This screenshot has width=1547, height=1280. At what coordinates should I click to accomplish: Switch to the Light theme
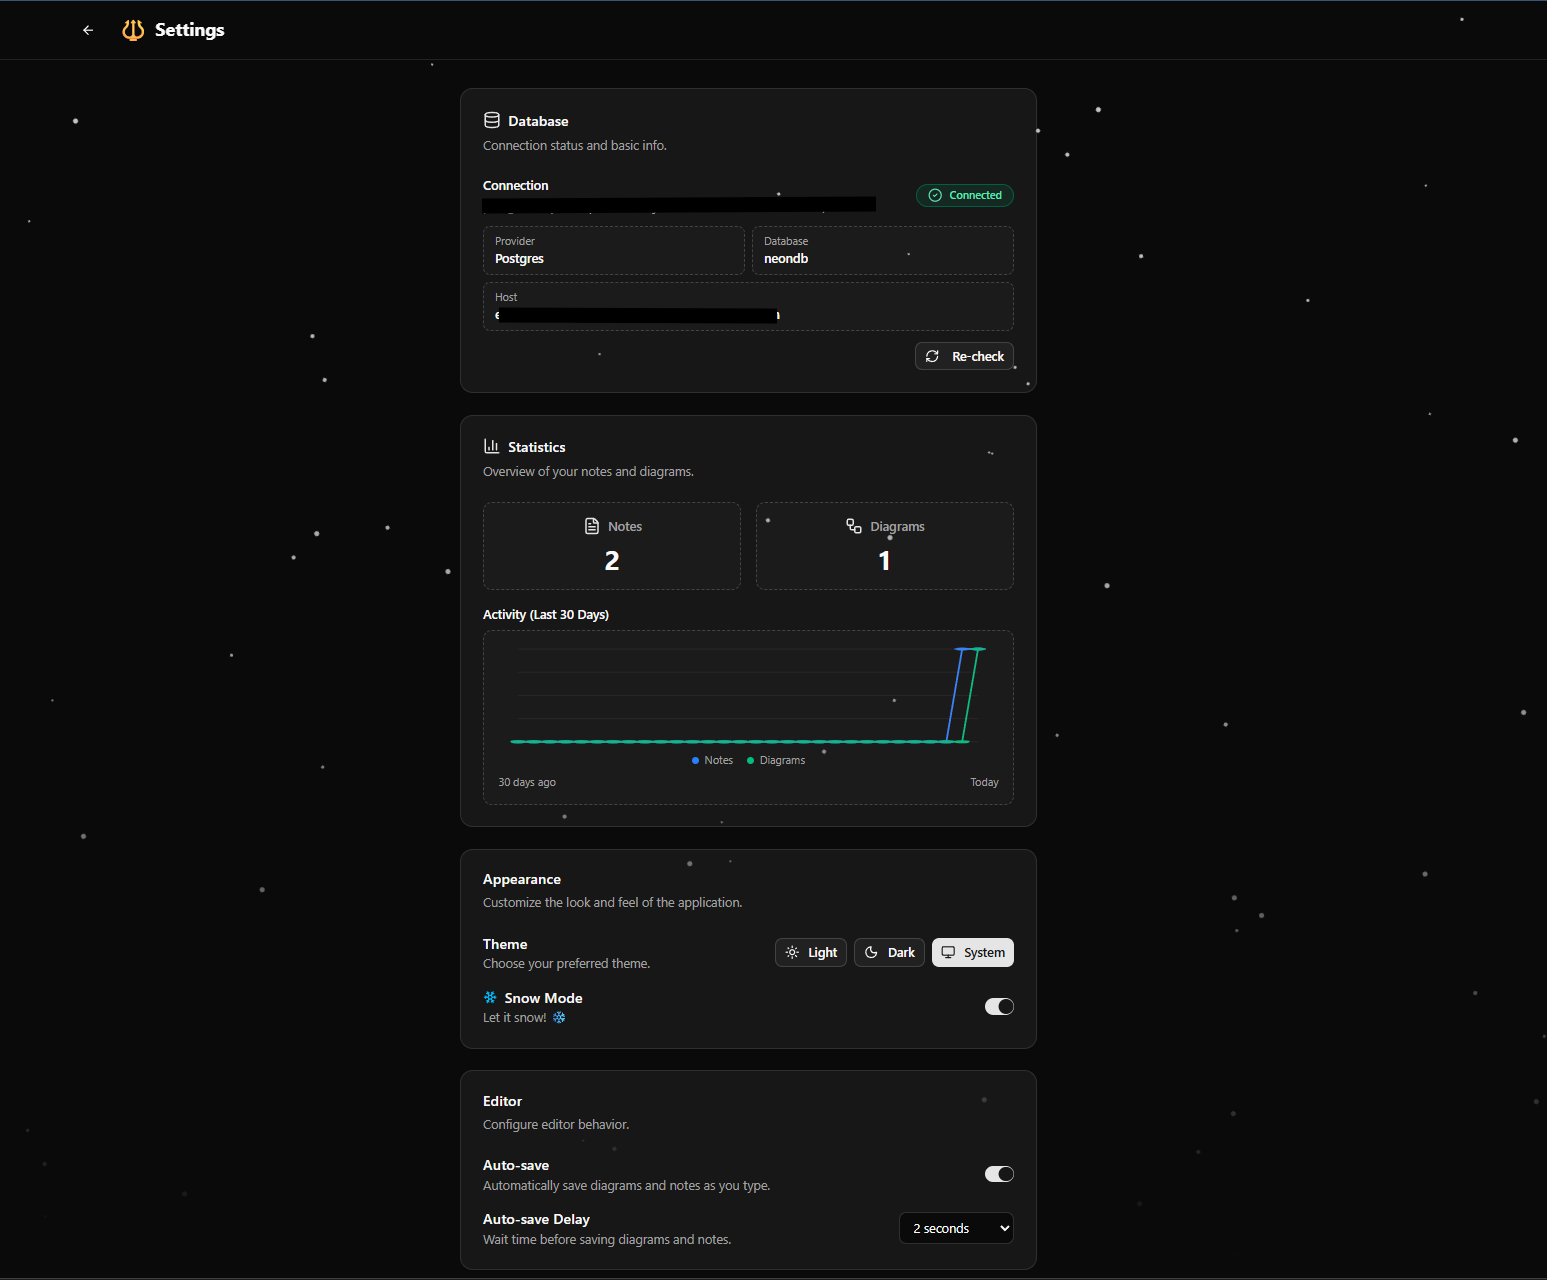811,953
